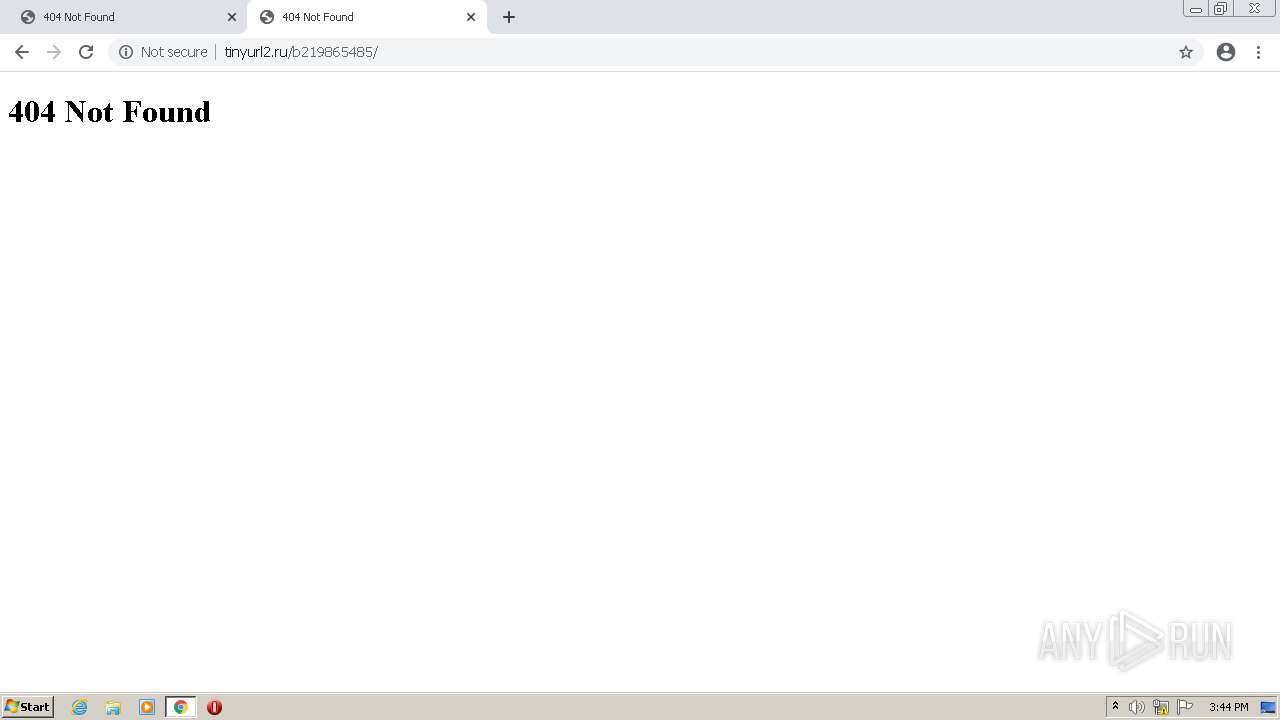Screen dimensions: 1280x720
Task: Close the second 404 Not Found tab
Action: click(x=471, y=17)
